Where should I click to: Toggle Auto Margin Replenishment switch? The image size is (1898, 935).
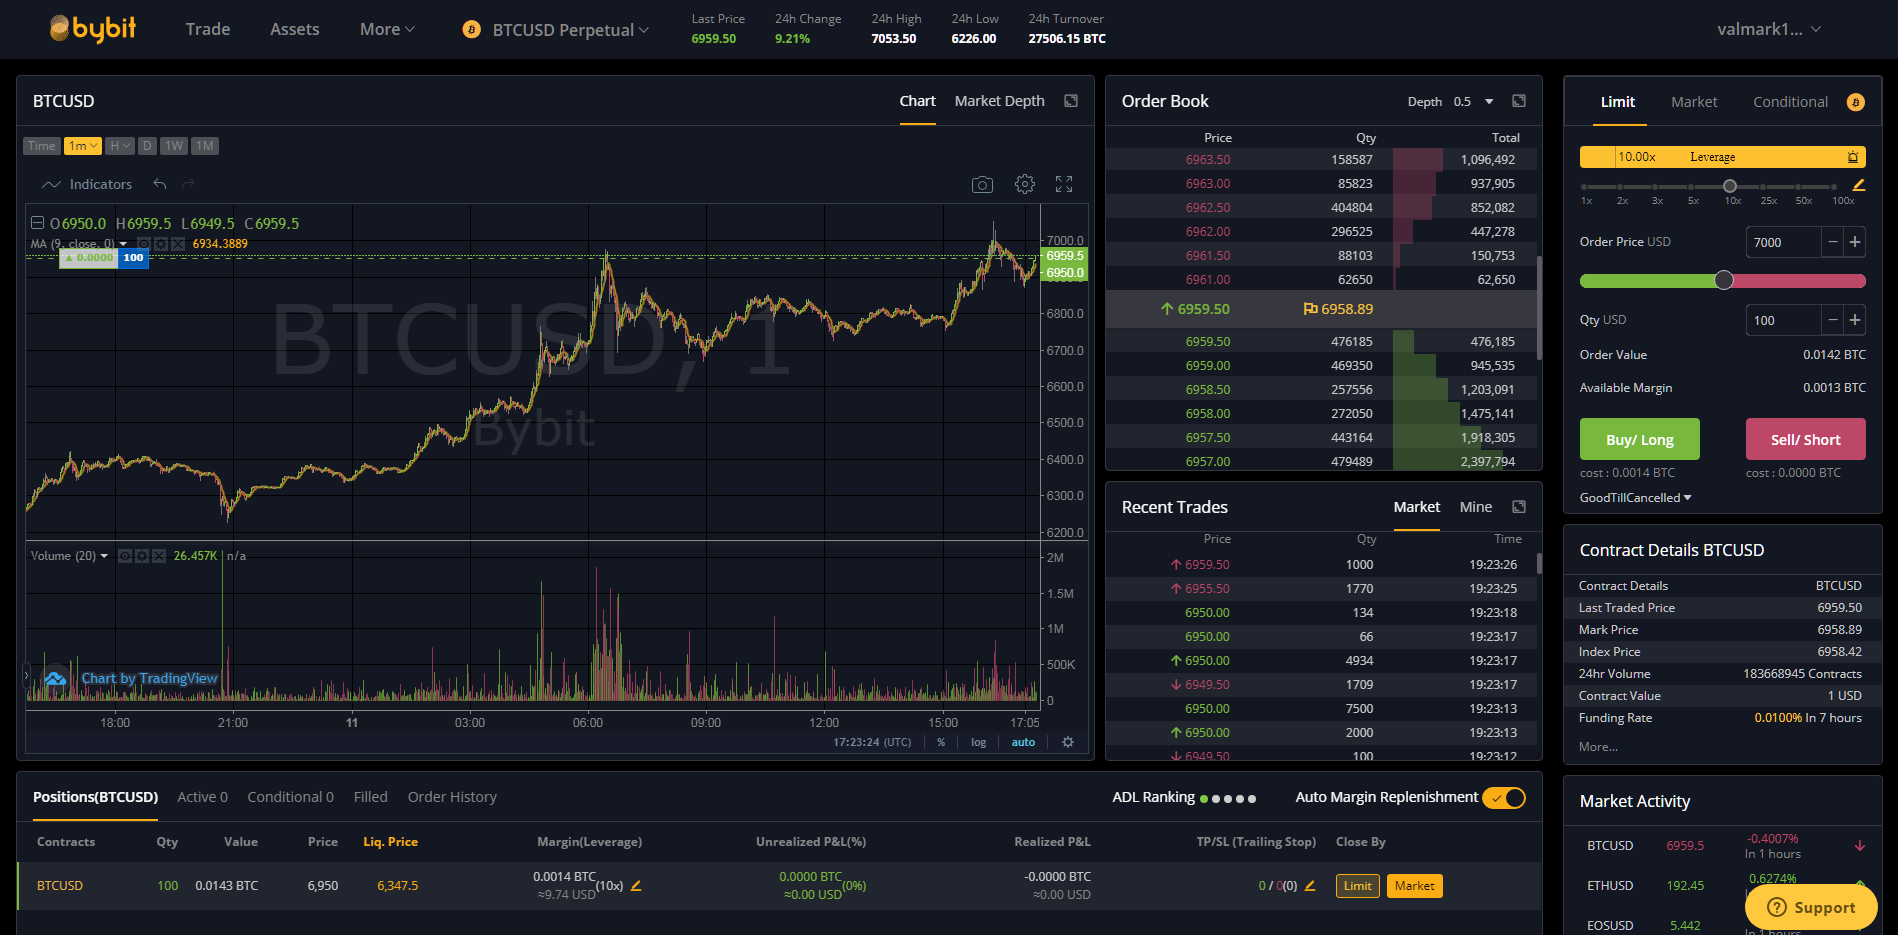point(1504,798)
